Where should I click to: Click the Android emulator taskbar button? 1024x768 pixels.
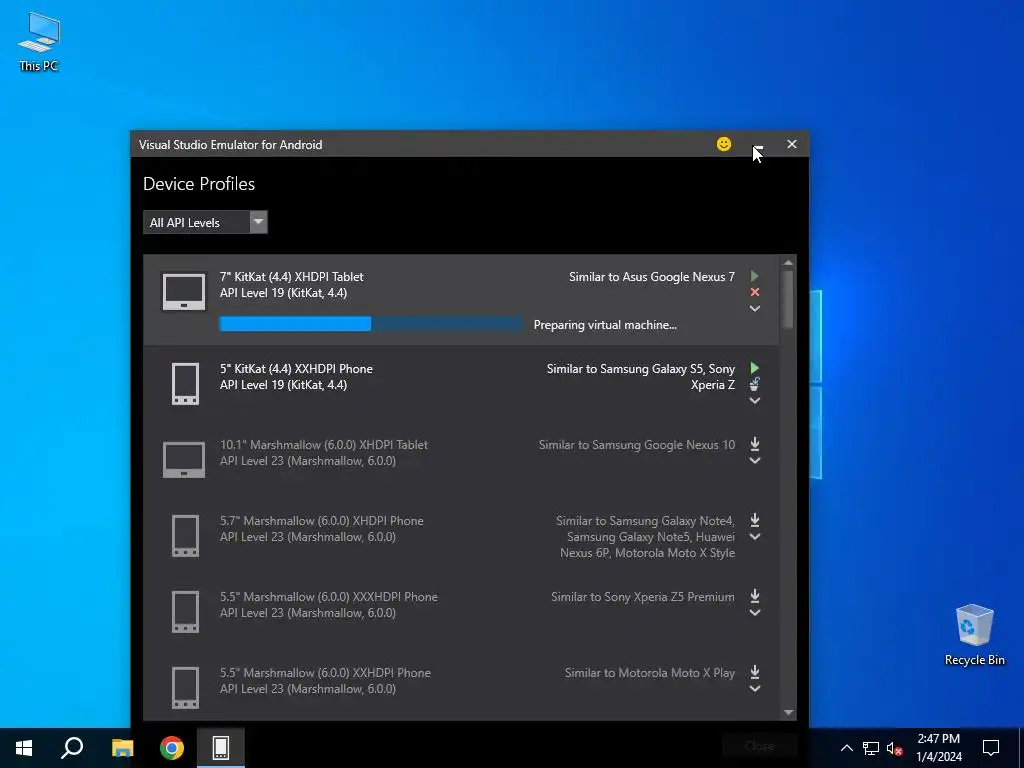pyautogui.click(x=221, y=748)
